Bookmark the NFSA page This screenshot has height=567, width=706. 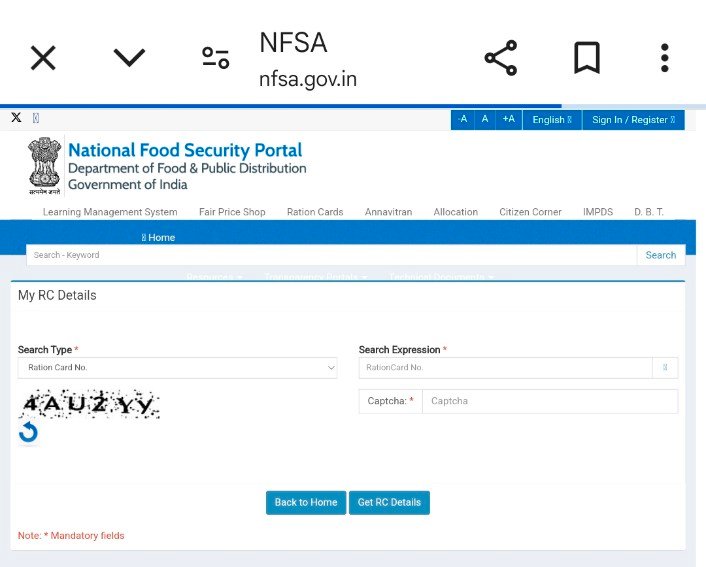[587, 58]
